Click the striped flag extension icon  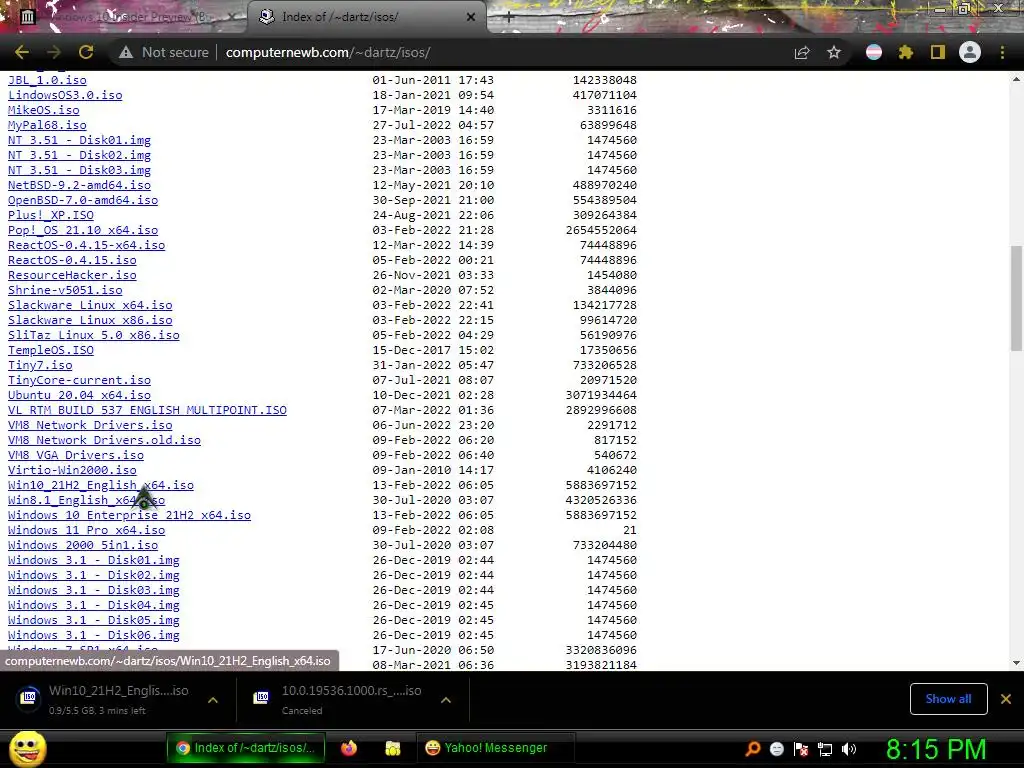pos(874,52)
